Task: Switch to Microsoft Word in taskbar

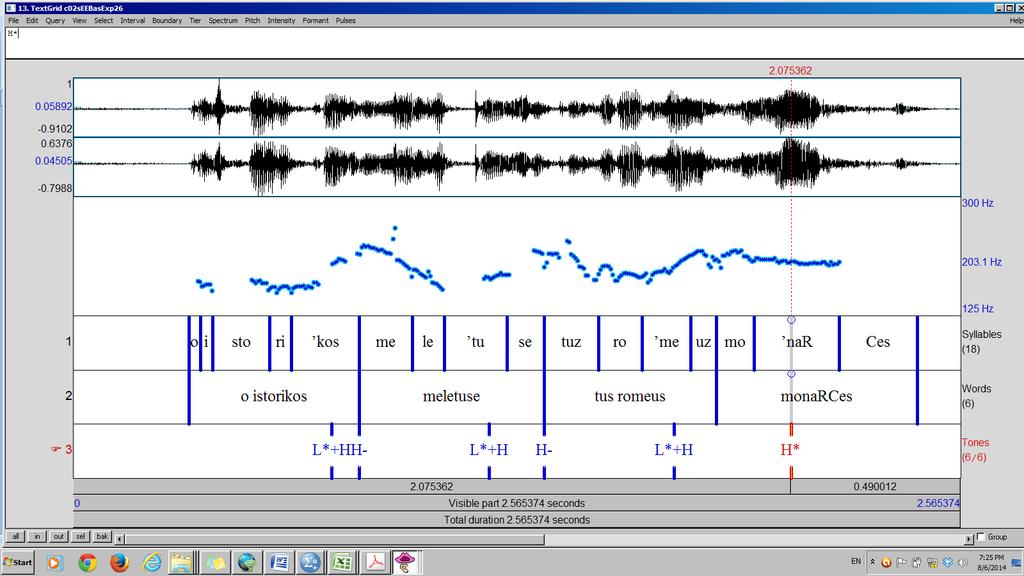Action: (279, 562)
